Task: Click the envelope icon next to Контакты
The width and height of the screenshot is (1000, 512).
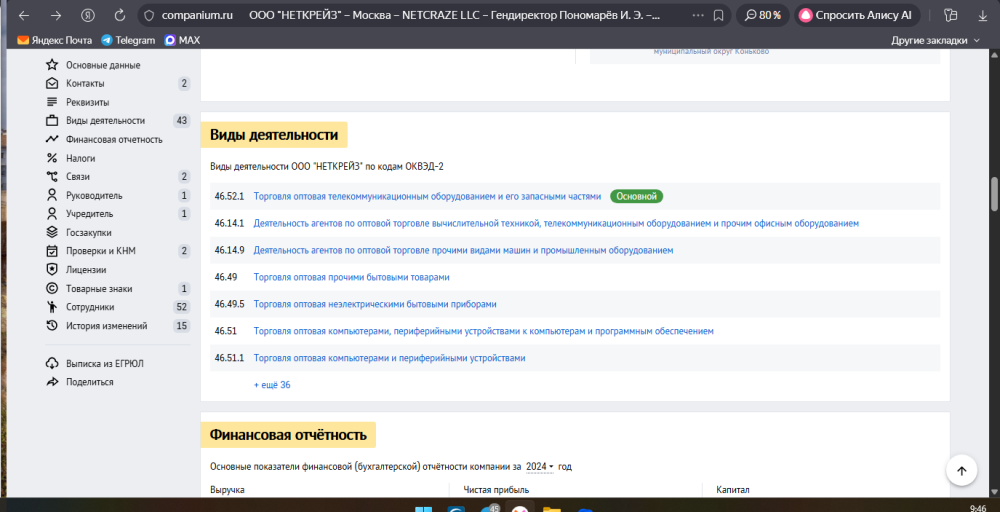Action: 52,83
